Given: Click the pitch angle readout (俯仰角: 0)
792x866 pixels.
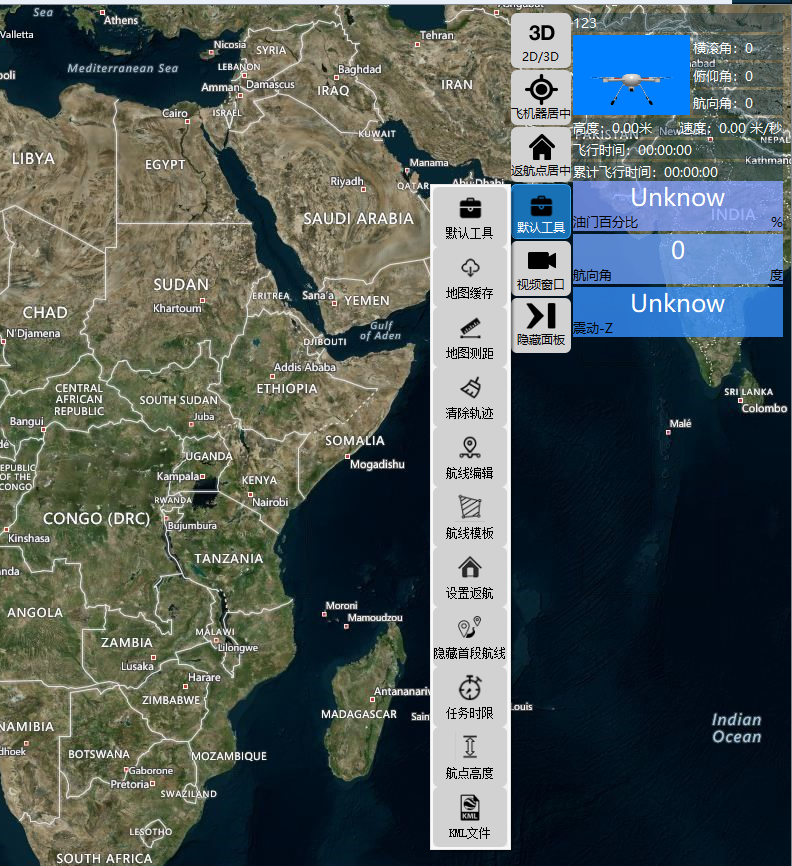Looking at the screenshot, I should 723,76.
